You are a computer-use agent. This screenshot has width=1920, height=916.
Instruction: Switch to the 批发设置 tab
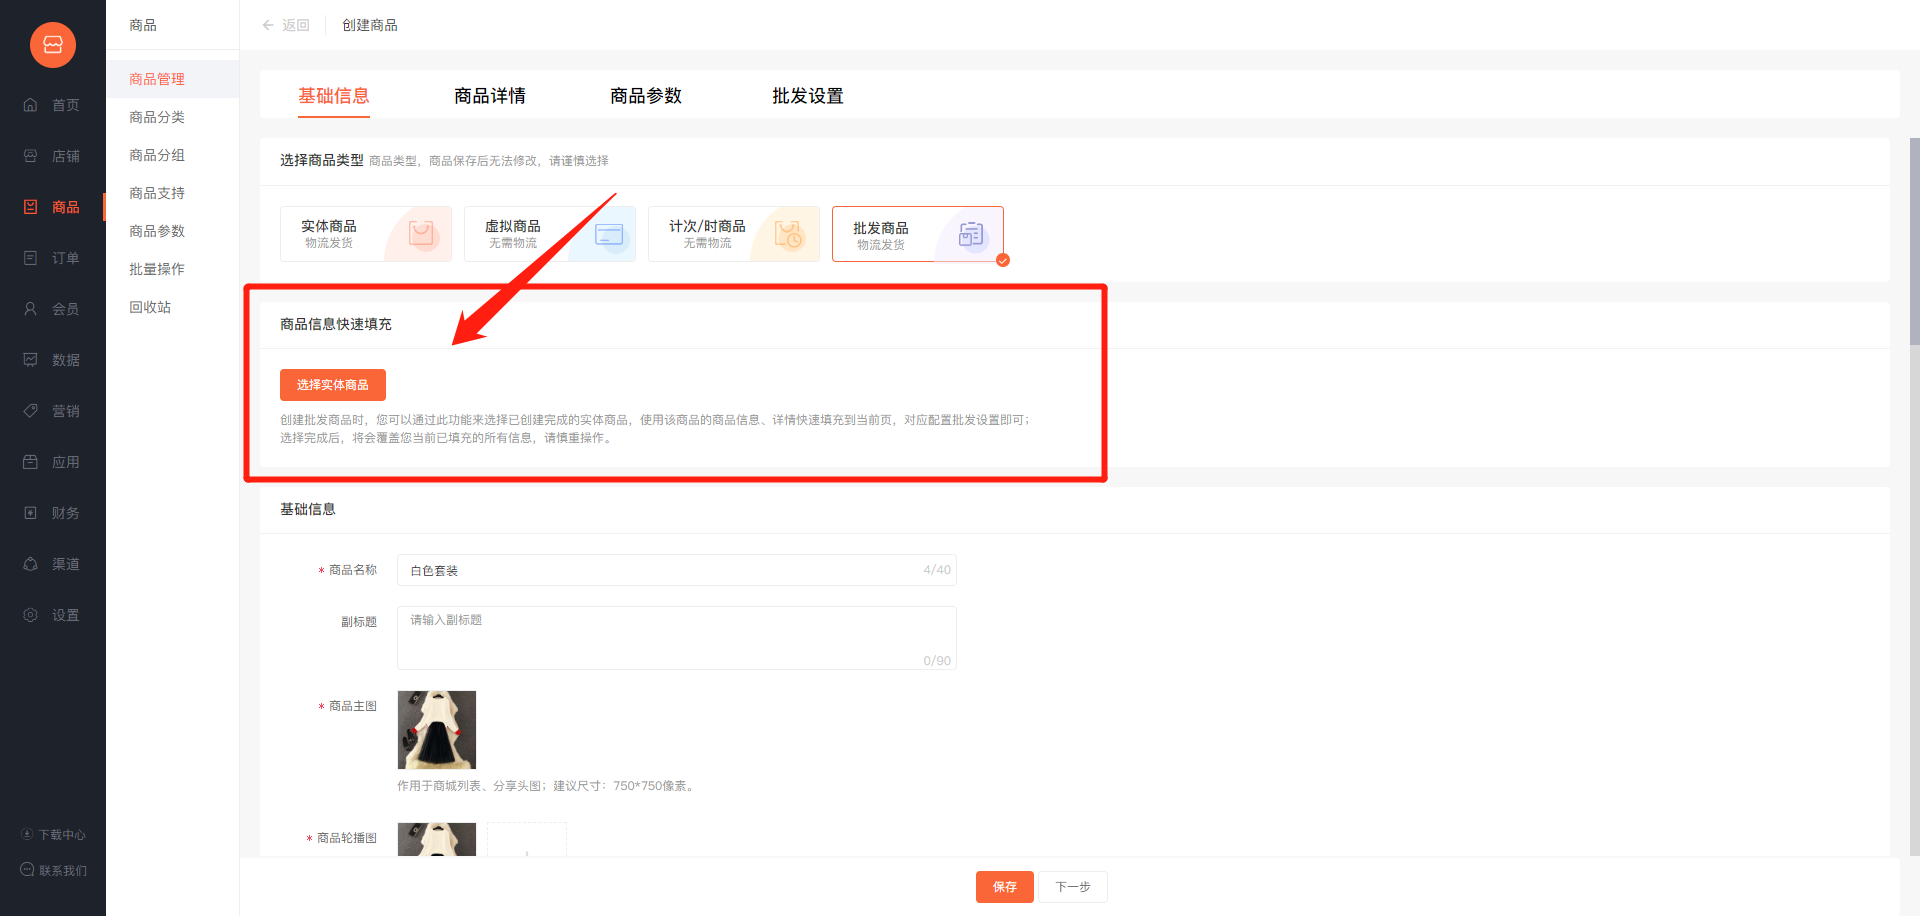coord(807,96)
